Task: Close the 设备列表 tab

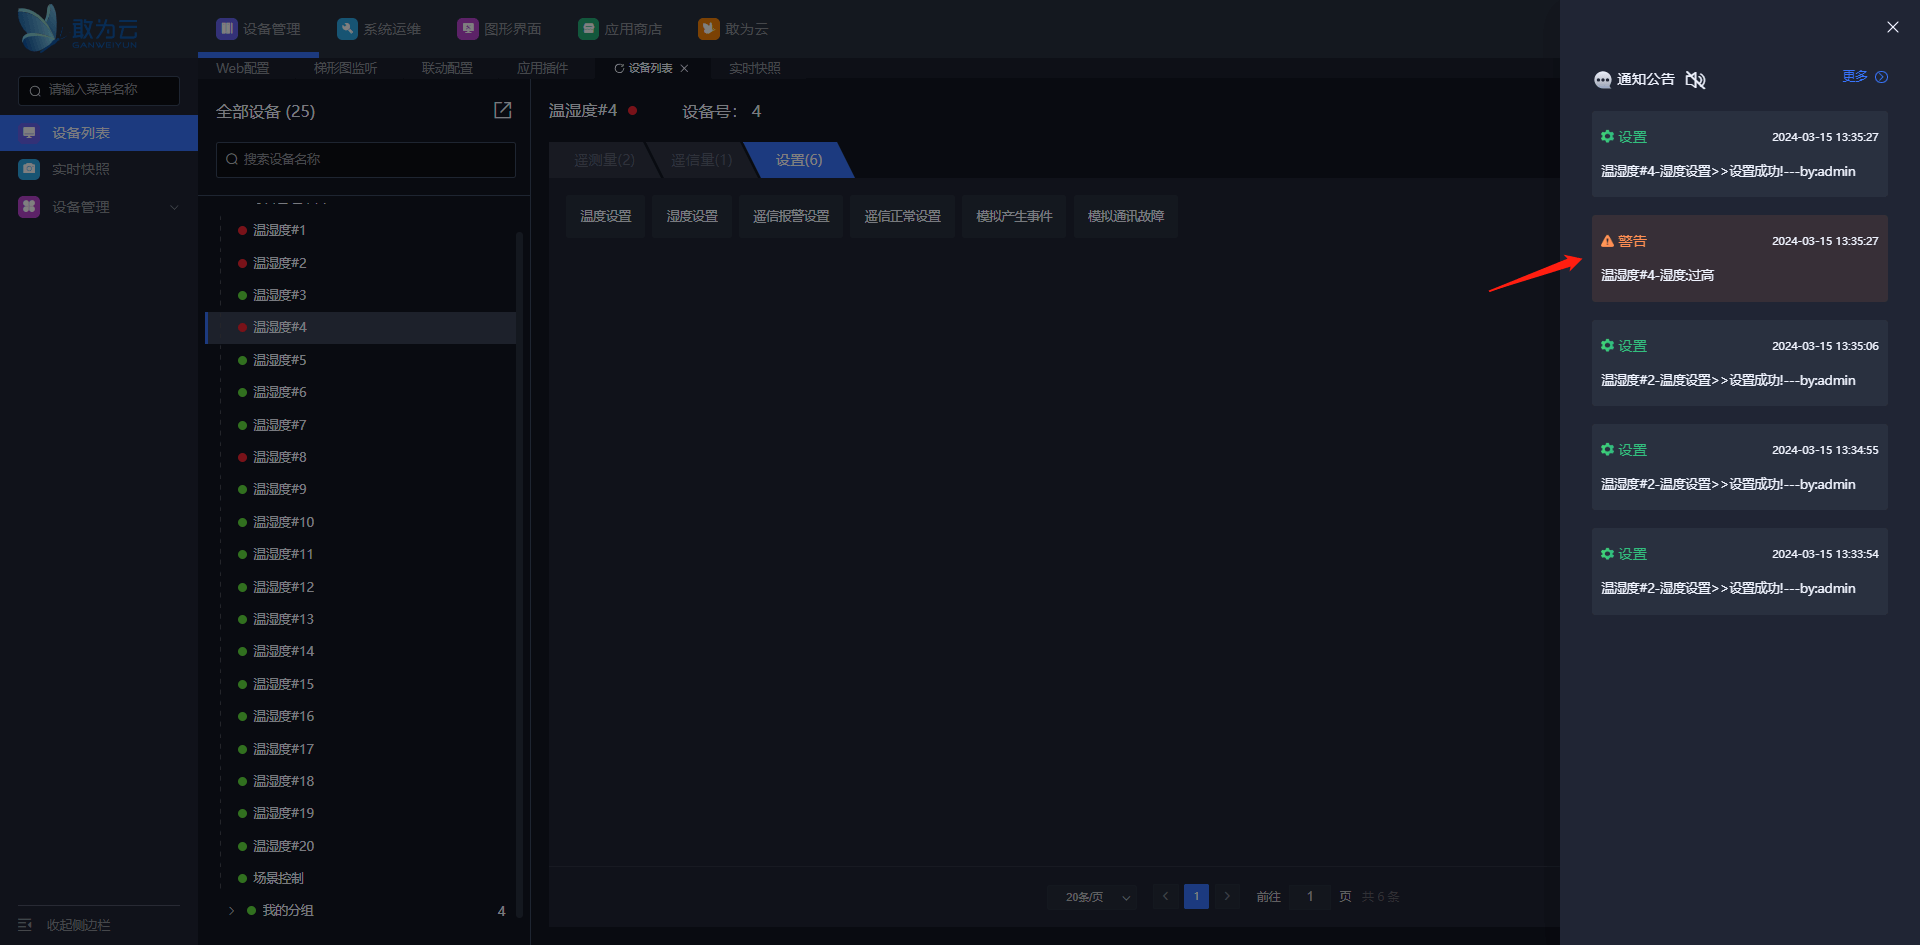Action: tap(684, 68)
